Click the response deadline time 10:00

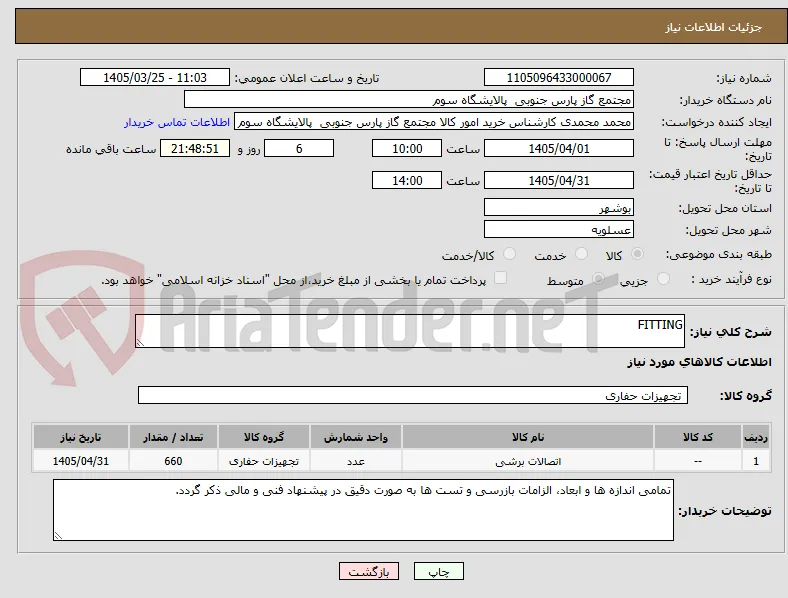(407, 148)
